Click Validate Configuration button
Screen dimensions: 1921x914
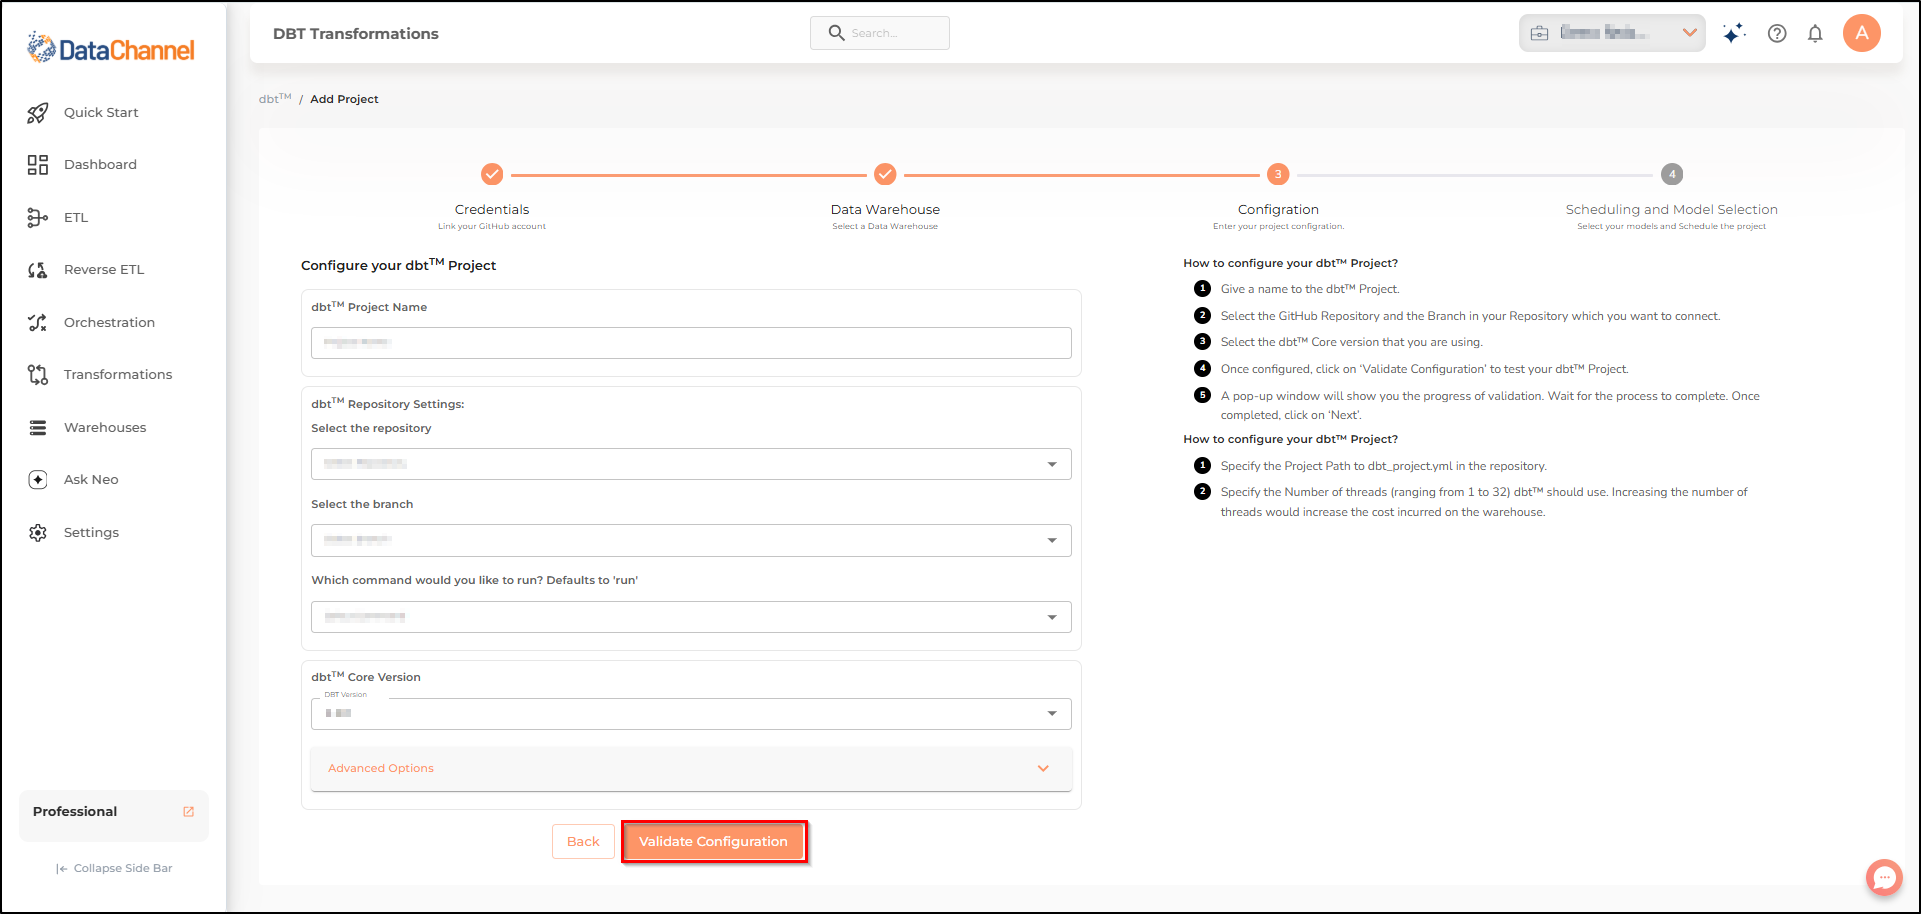pos(713,841)
